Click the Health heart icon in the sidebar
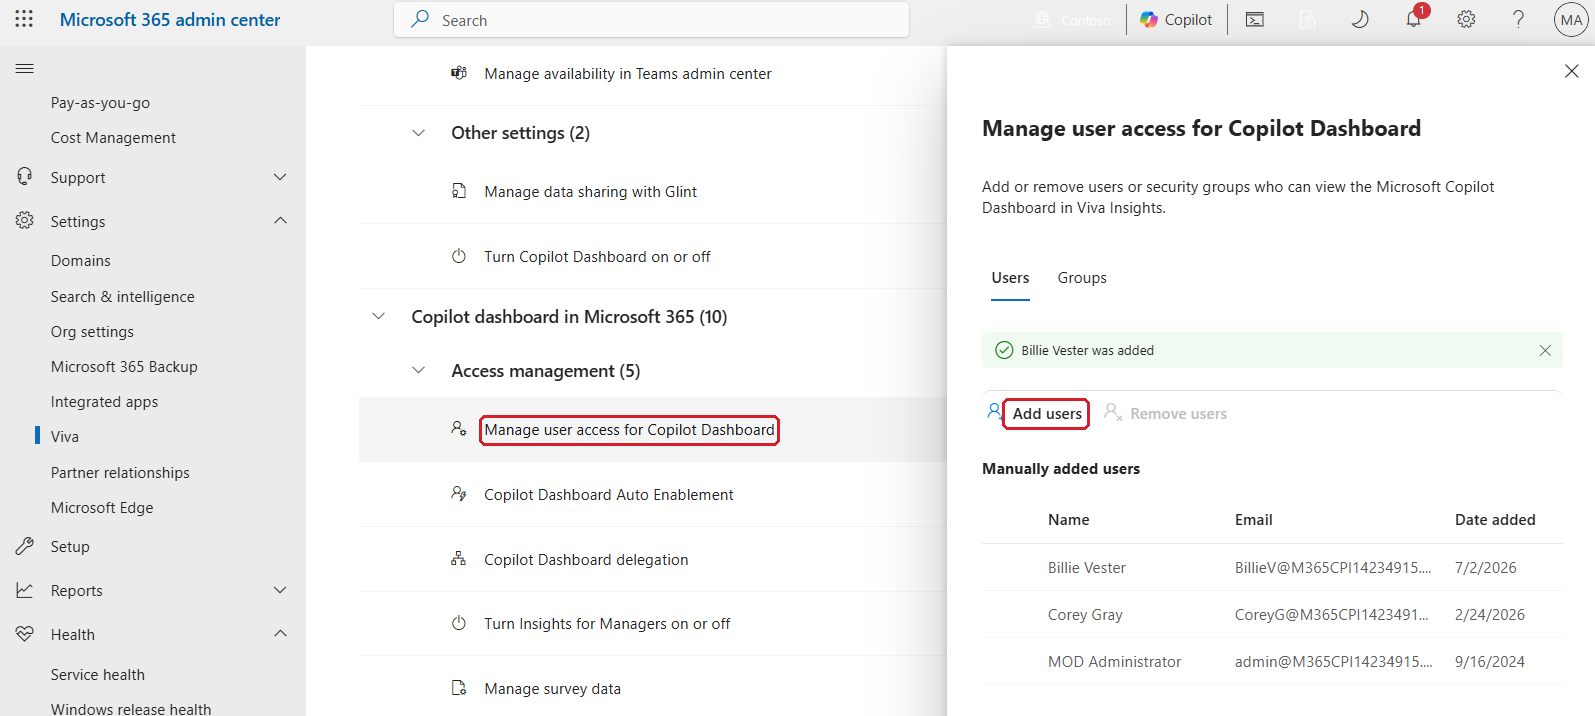 coord(25,634)
